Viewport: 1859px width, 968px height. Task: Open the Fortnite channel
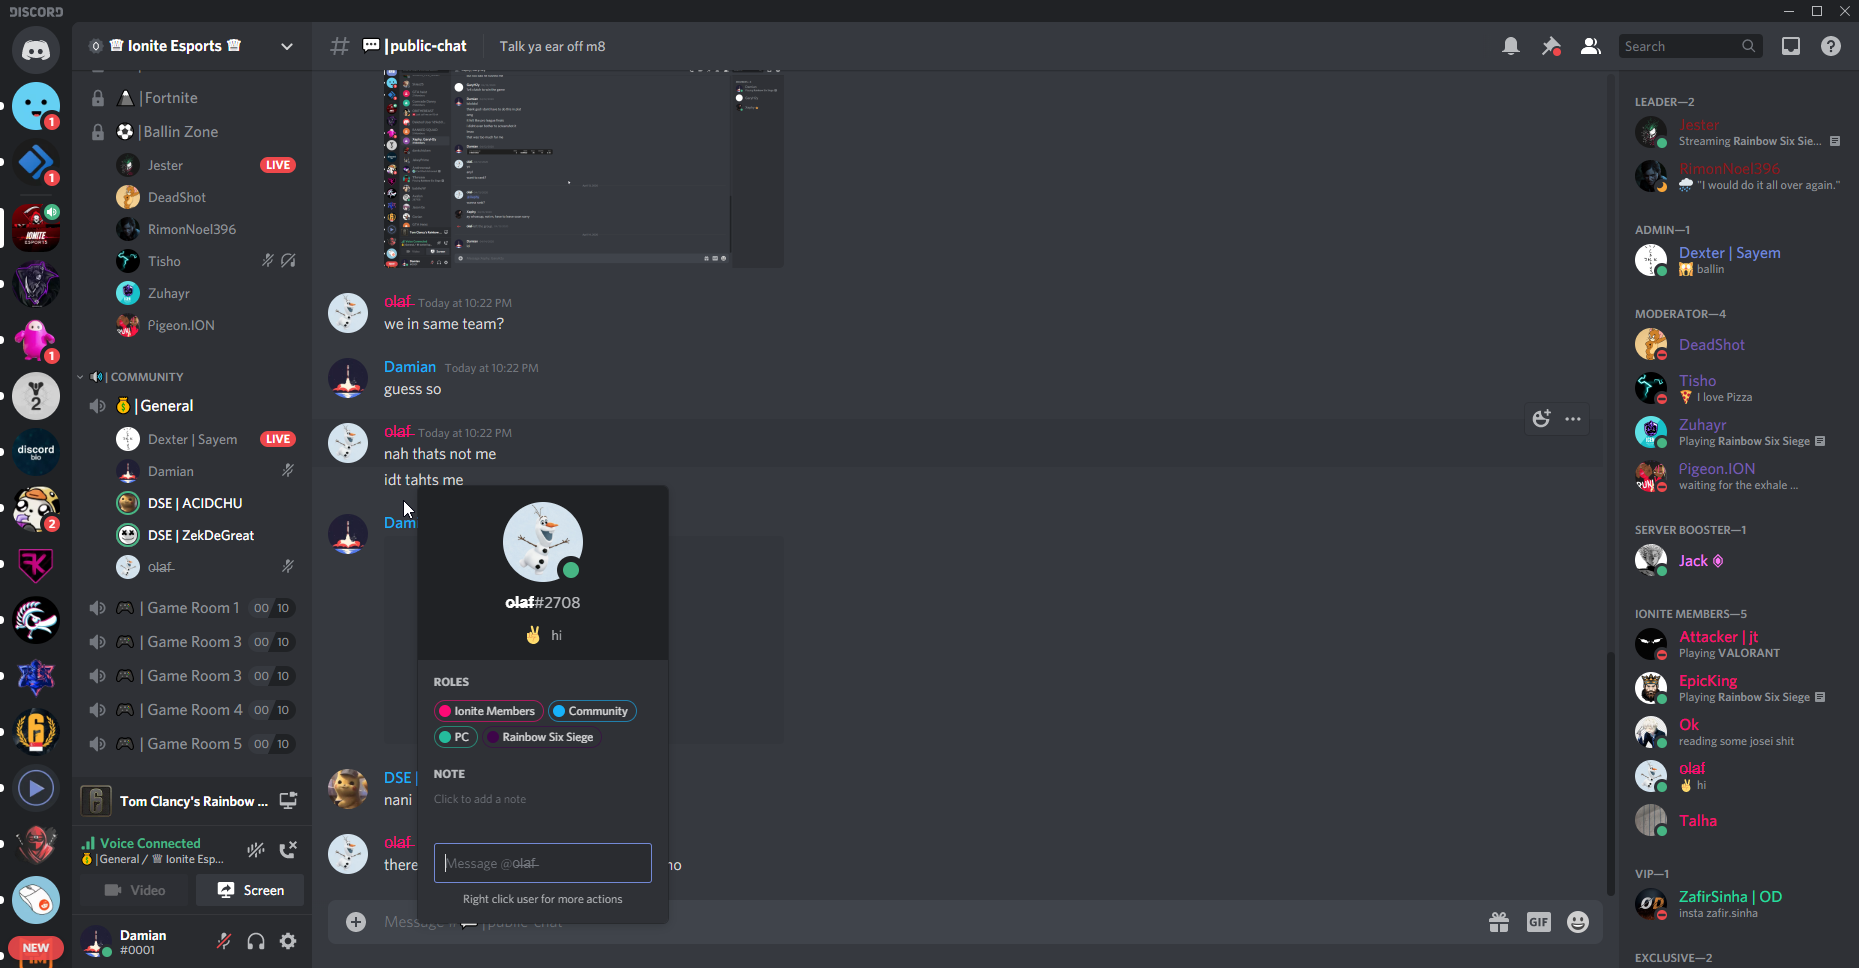pos(170,98)
